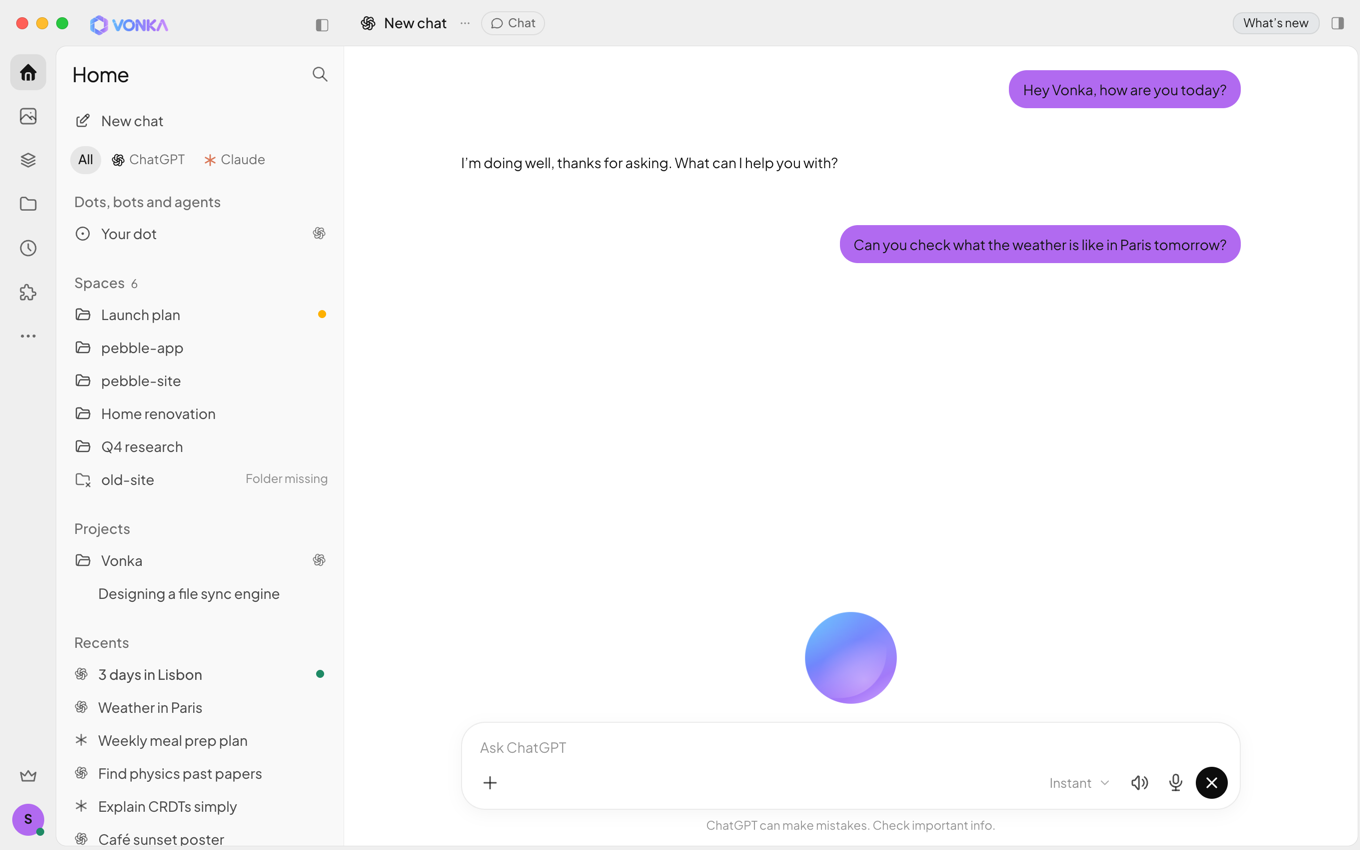Viewport: 1360px width, 850px height.
Task: Filter chats by Claude
Action: (x=234, y=160)
